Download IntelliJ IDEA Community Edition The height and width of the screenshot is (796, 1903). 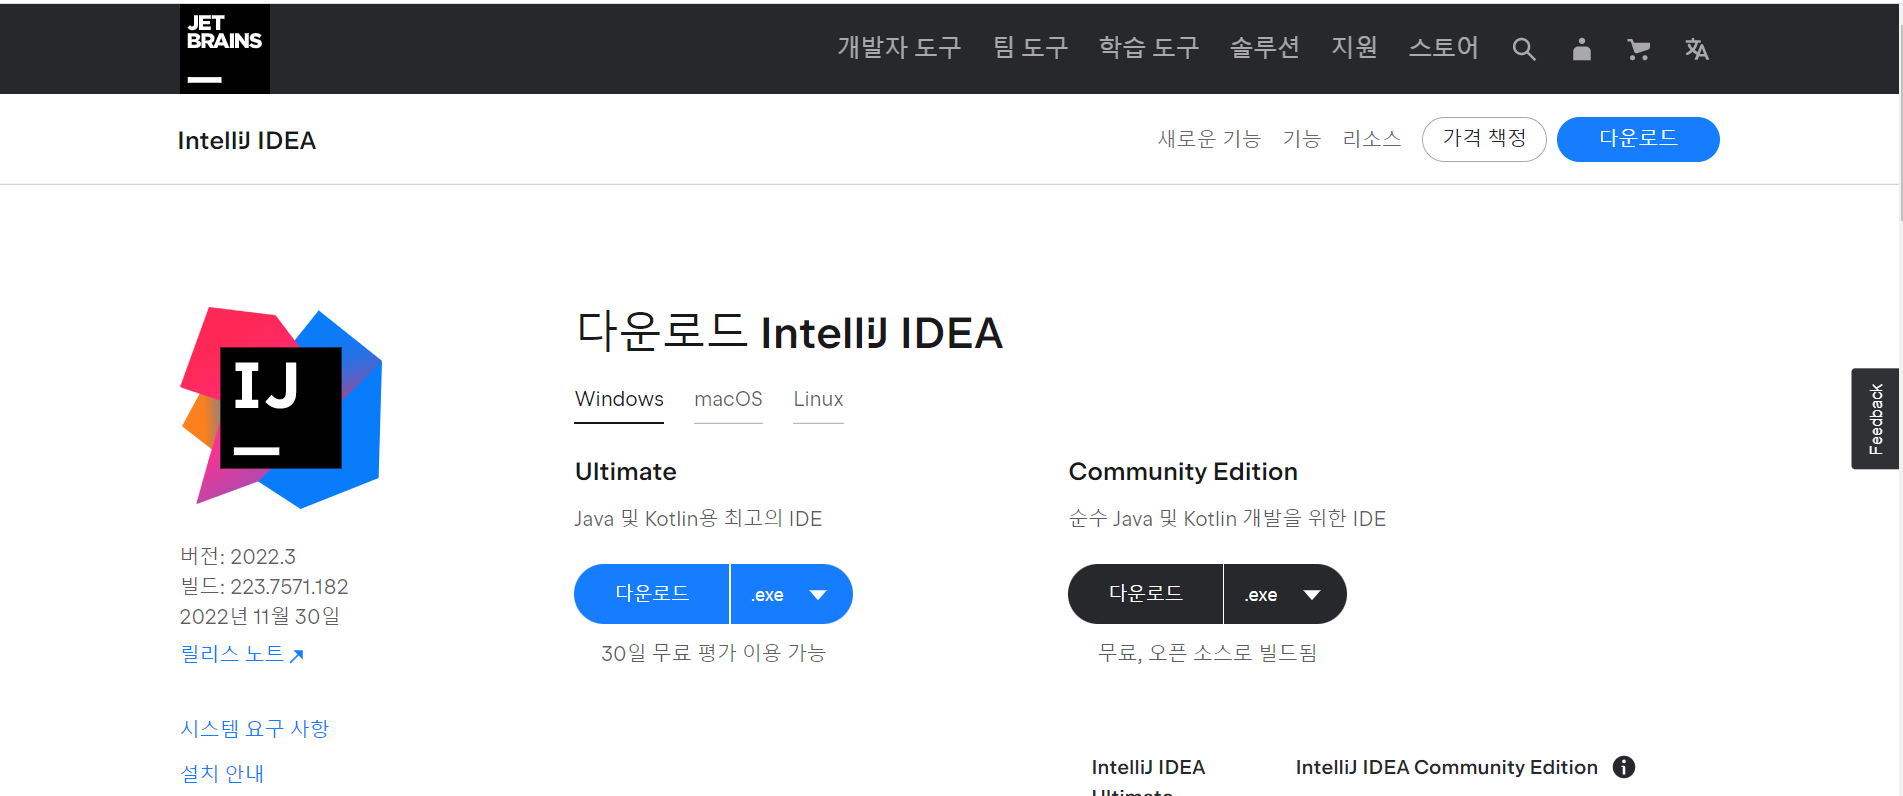[1146, 594]
